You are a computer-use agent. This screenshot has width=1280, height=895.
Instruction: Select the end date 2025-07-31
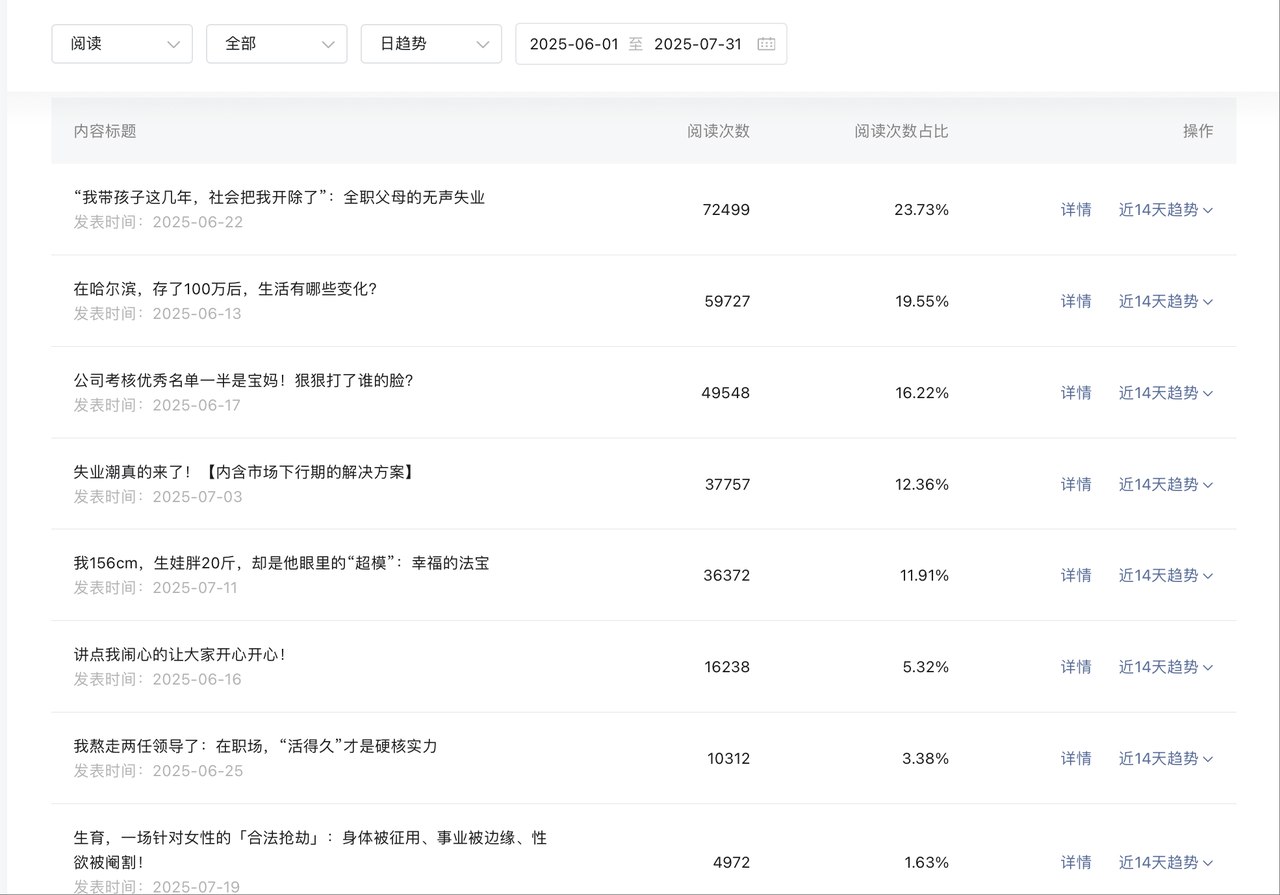tap(698, 44)
